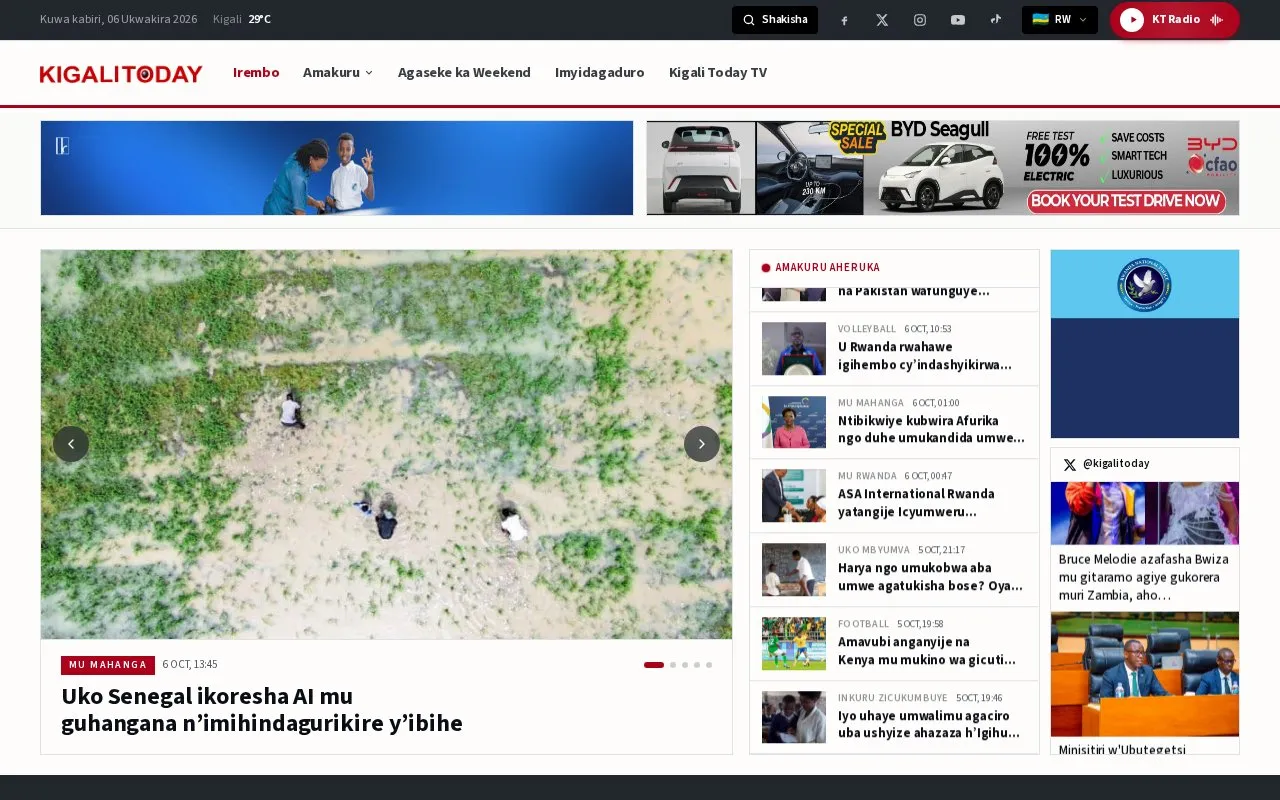Click the MU MAHANGA tag on main story
Screen dimensions: 1280x800
point(108,665)
